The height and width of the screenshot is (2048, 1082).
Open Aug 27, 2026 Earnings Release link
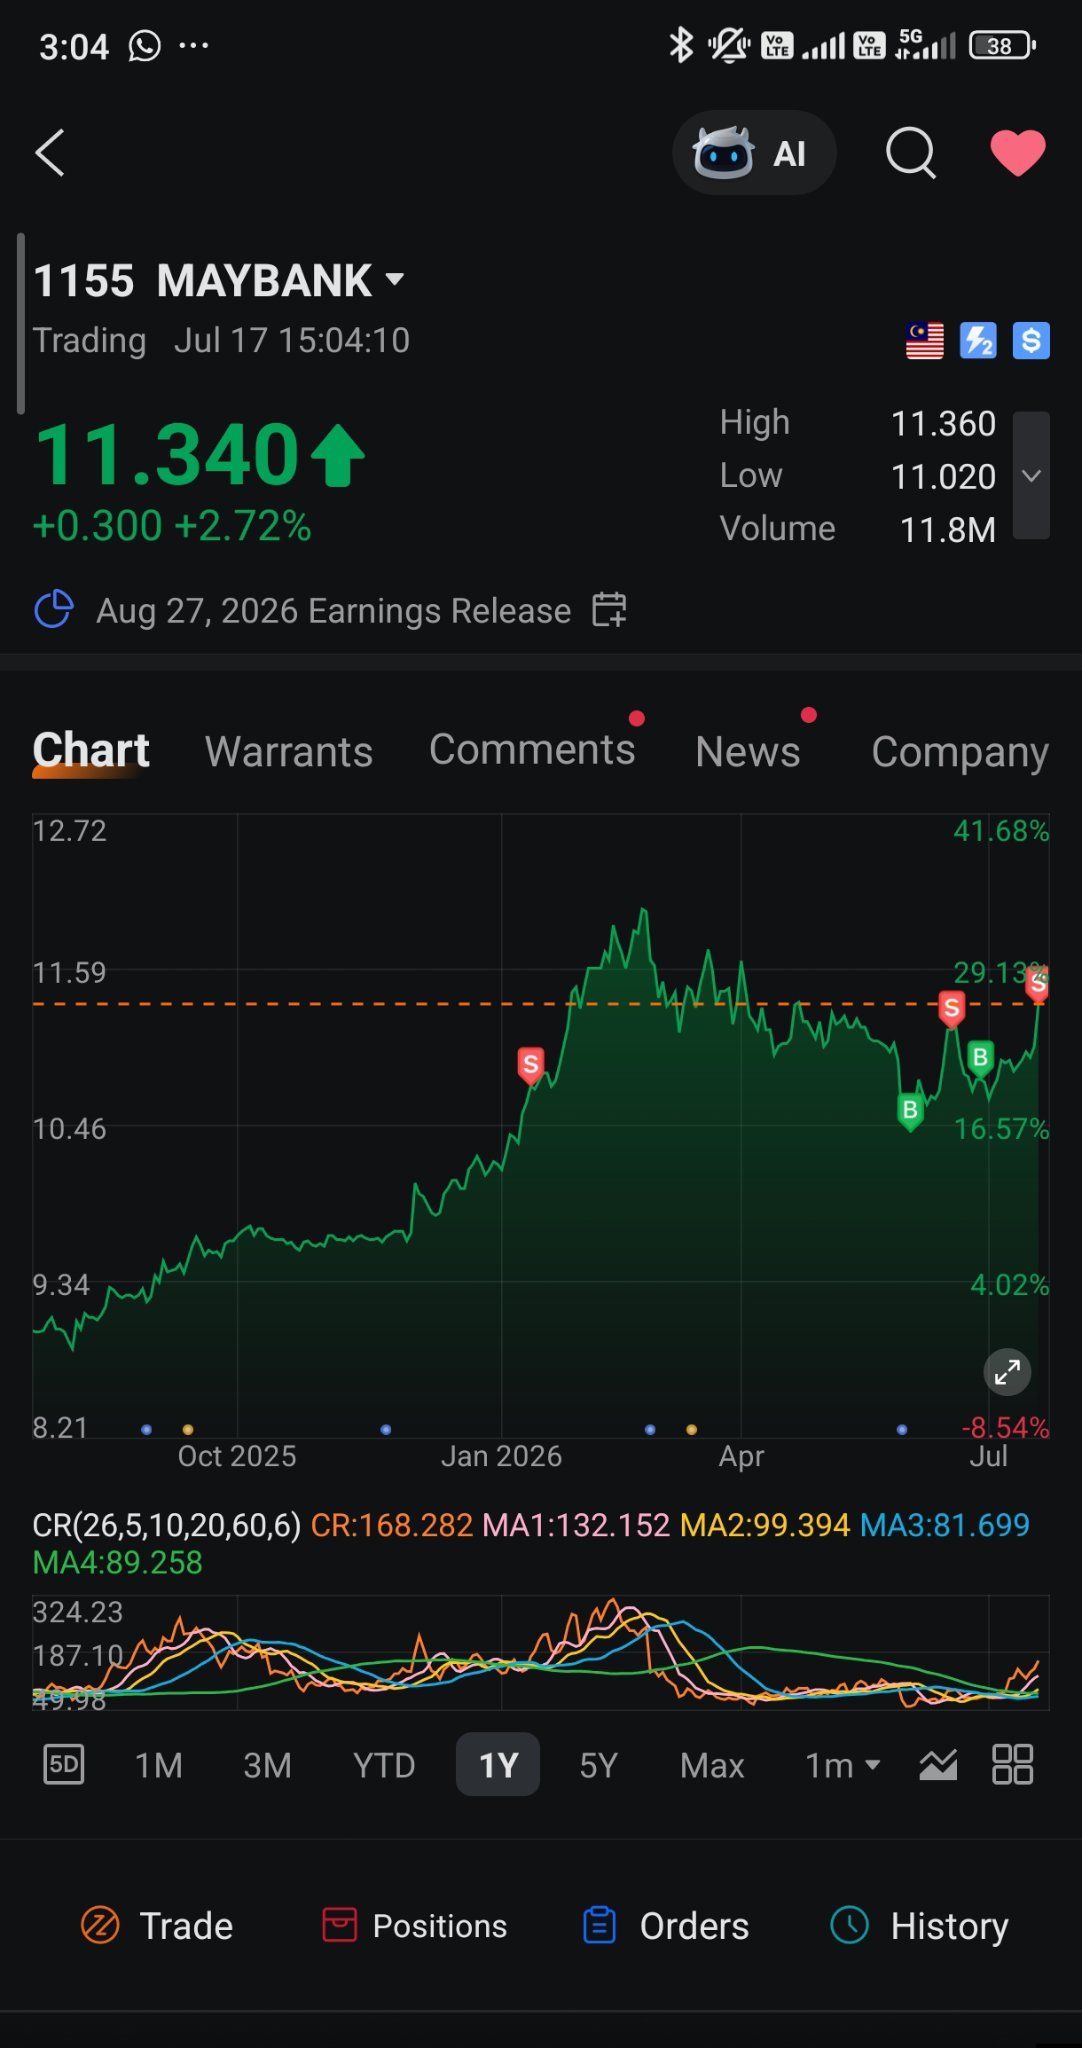(x=333, y=610)
